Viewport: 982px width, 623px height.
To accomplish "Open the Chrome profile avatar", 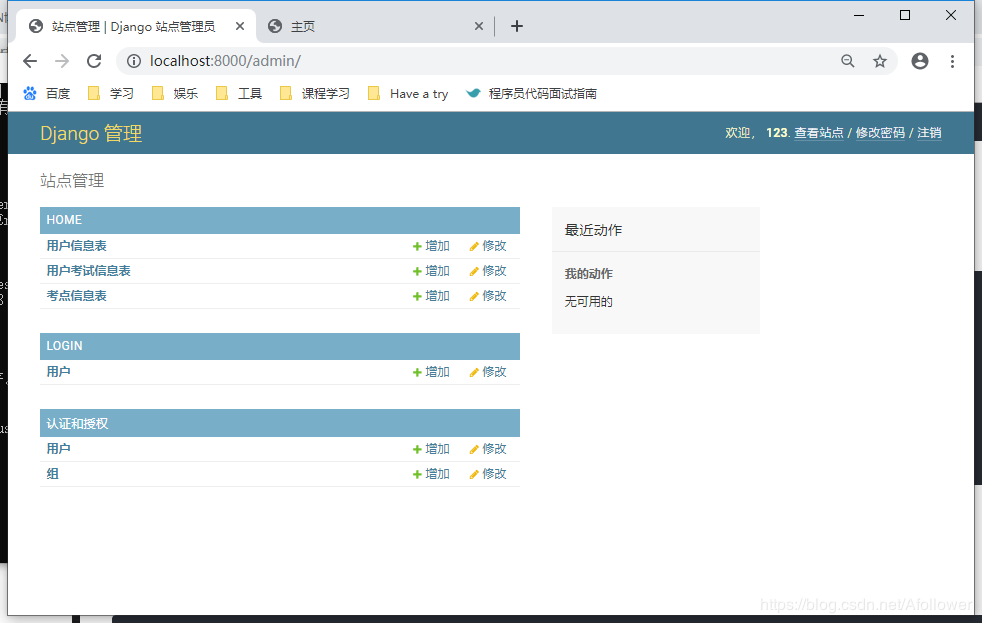I will tap(919, 61).
